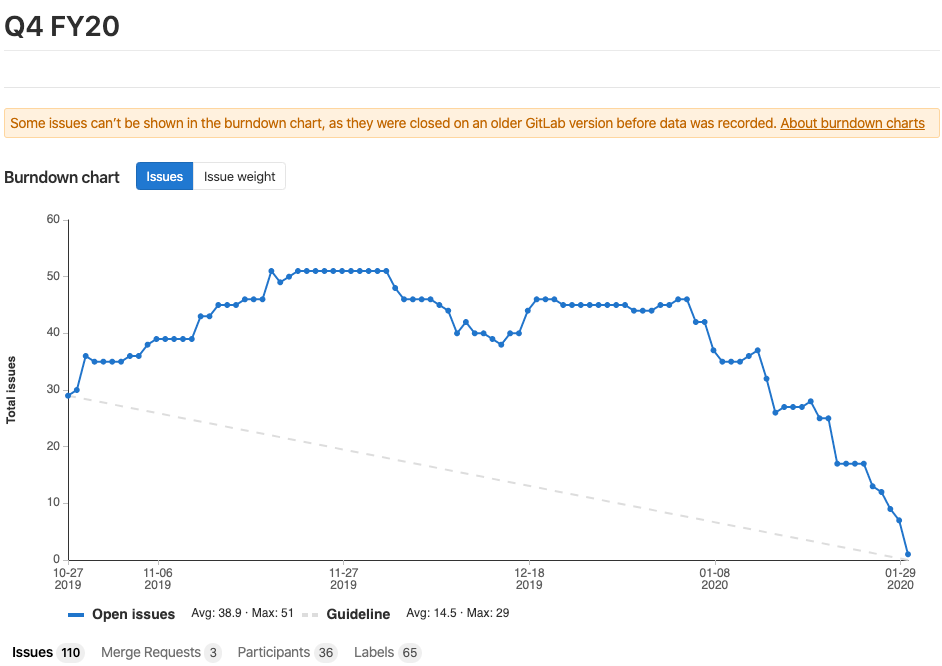Click the 11-27 2019 x-axis date label
This screenshot has width=942, height=666.
[x=343, y=578]
